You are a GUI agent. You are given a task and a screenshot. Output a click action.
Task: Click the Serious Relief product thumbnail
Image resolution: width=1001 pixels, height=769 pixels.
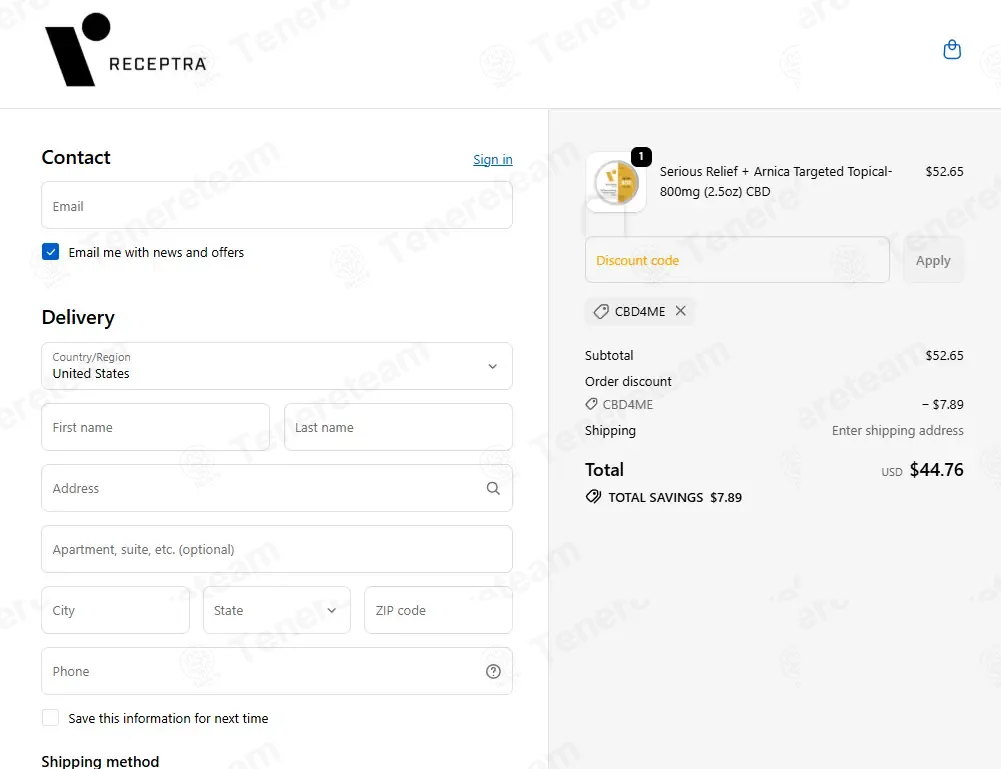click(x=615, y=183)
